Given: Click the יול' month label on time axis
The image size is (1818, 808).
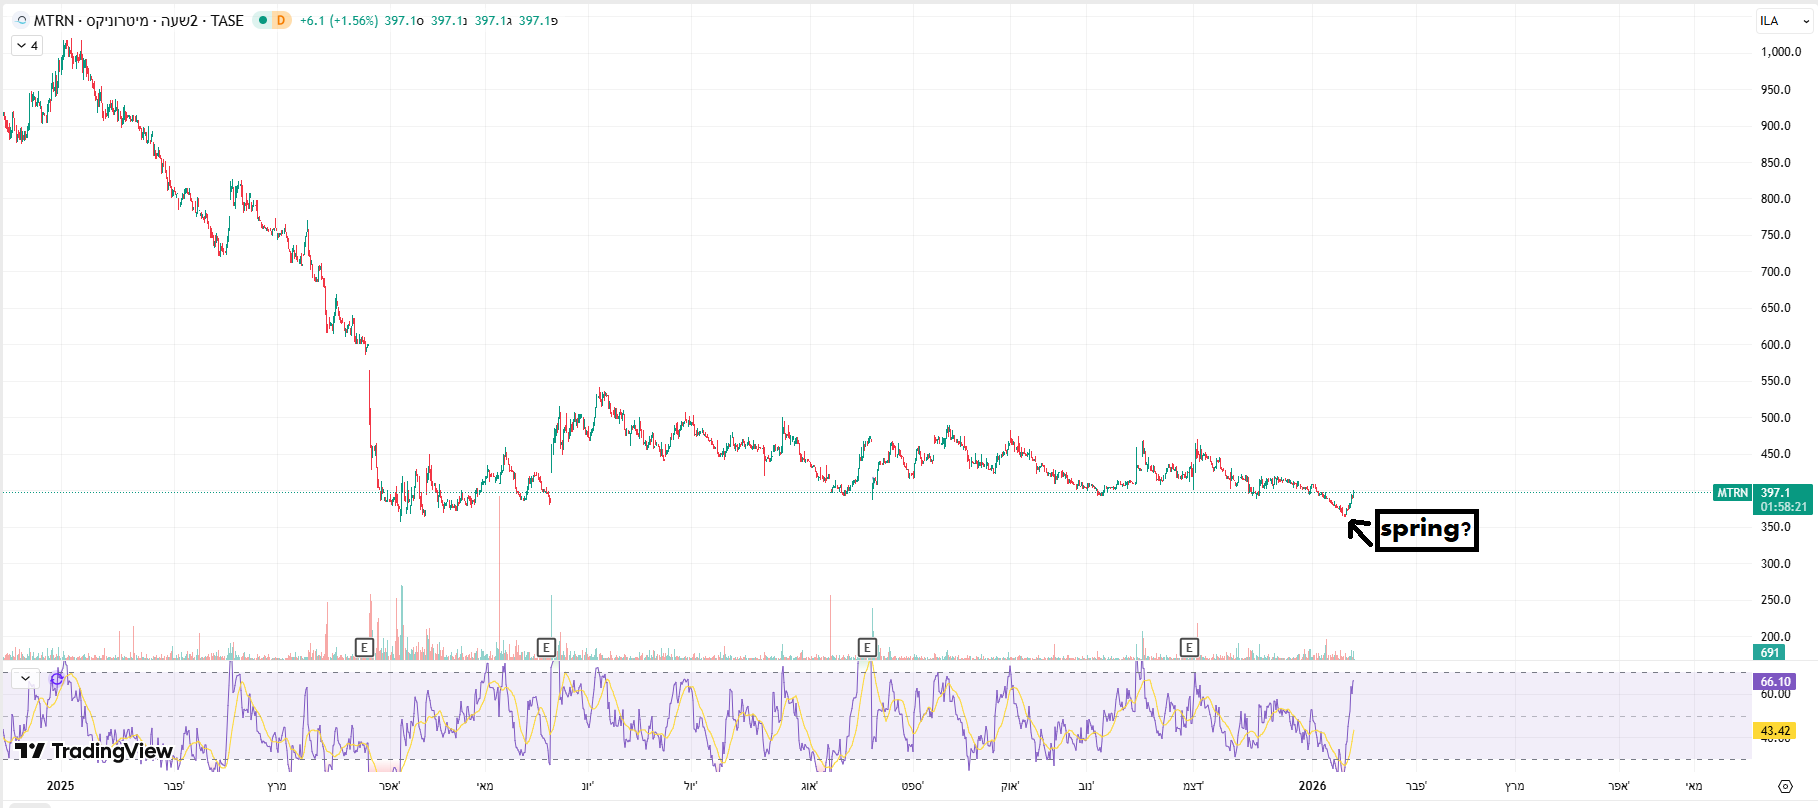Looking at the screenshot, I should [x=690, y=786].
